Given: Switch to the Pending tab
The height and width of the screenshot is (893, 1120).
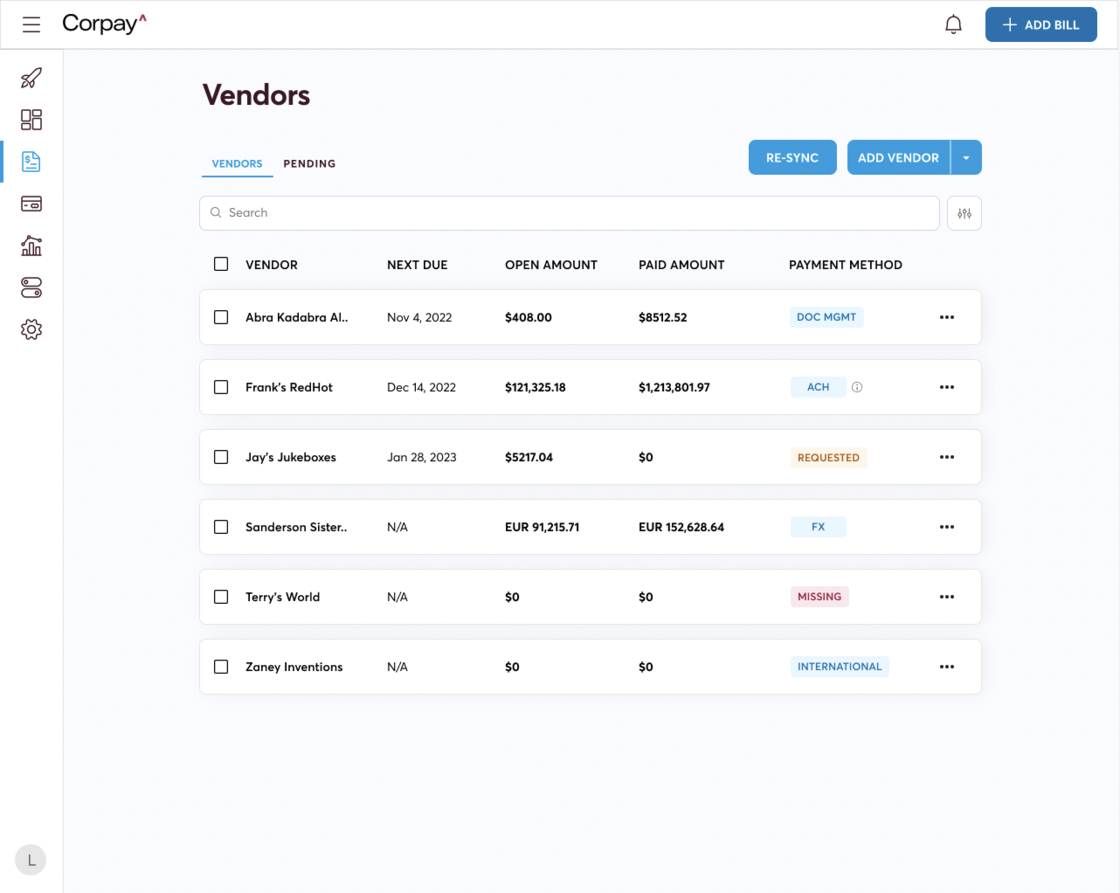Looking at the screenshot, I should point(309,163).
